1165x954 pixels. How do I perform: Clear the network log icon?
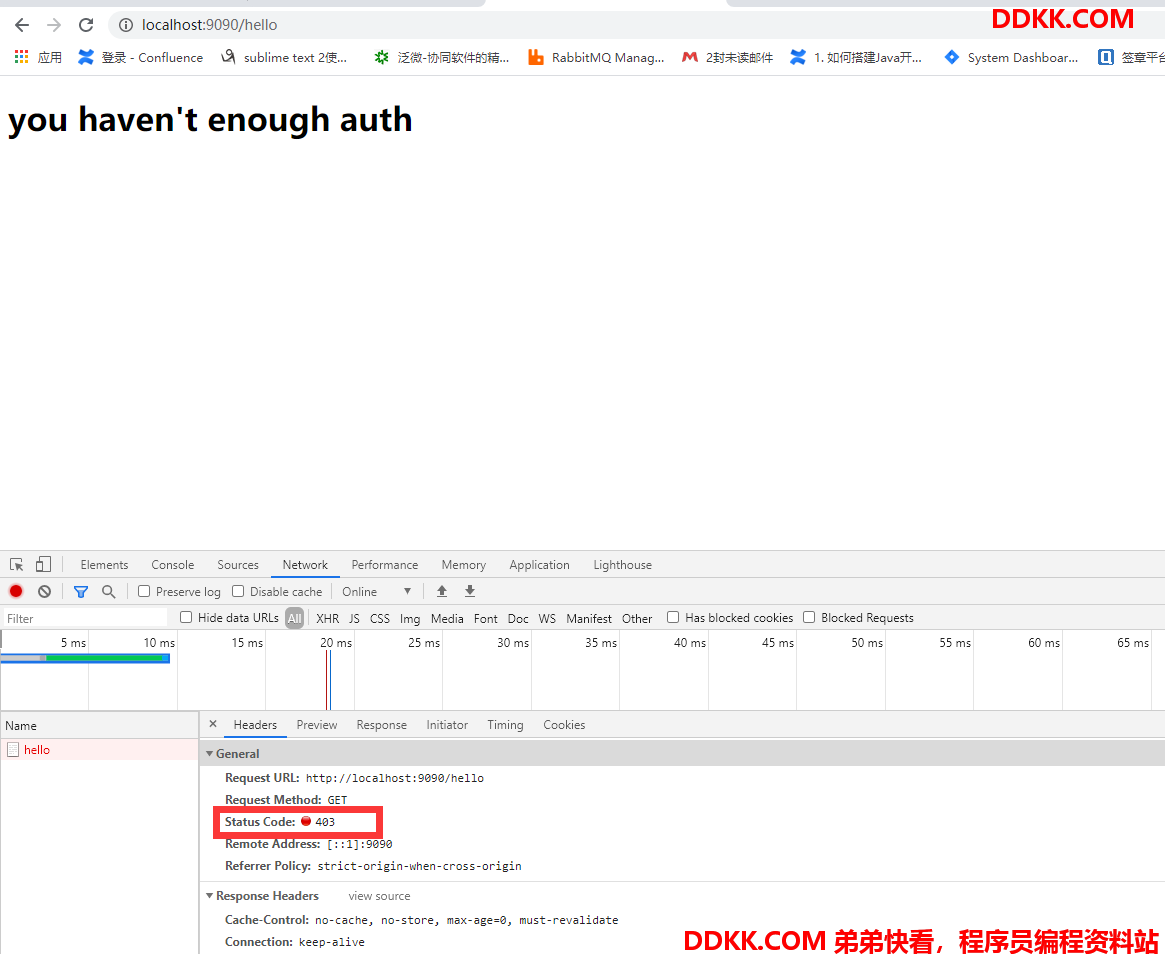click(x=45, y=591)
